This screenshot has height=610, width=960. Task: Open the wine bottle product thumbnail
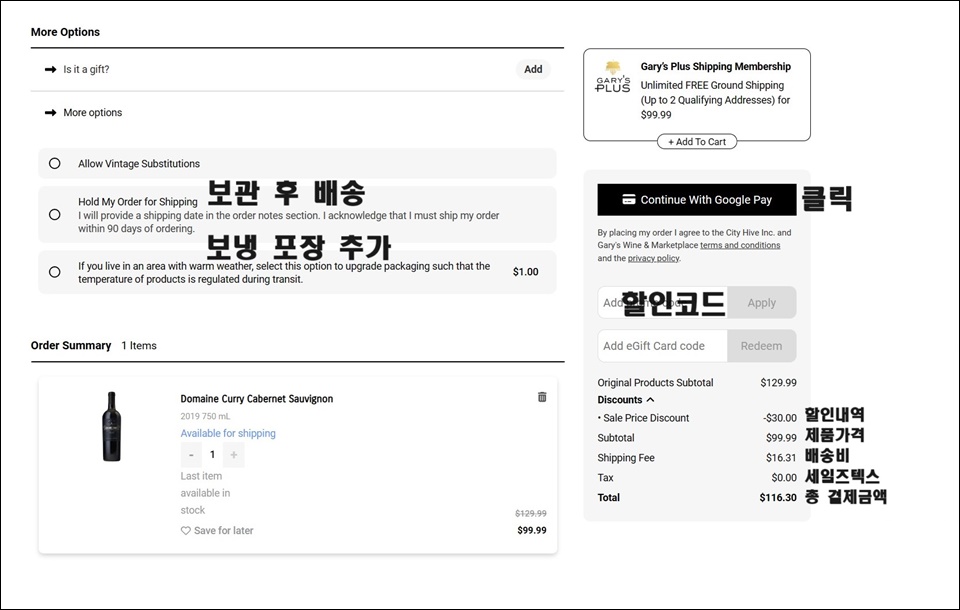tap(111, 426)
